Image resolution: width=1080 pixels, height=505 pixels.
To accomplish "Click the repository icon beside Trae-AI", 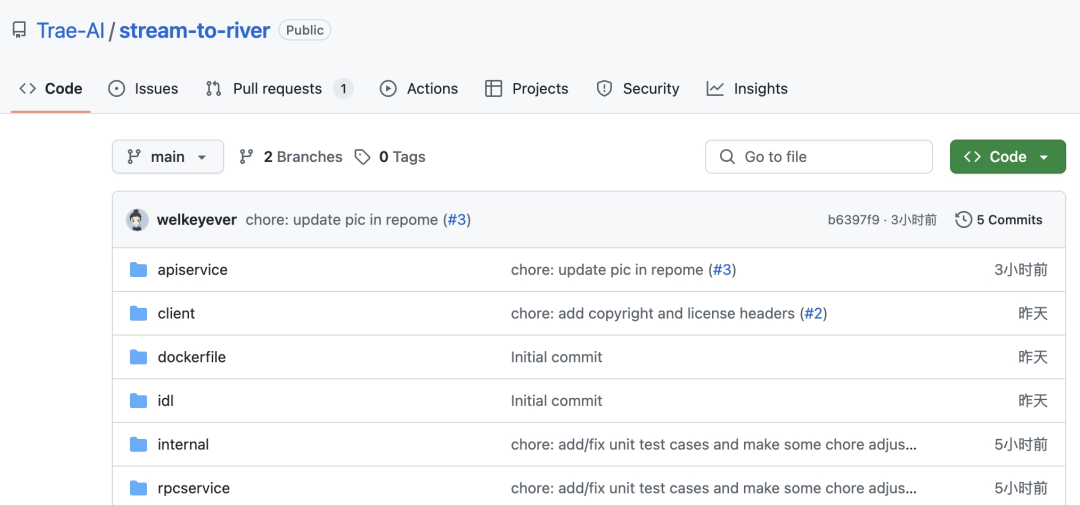I will click(19, 30).
